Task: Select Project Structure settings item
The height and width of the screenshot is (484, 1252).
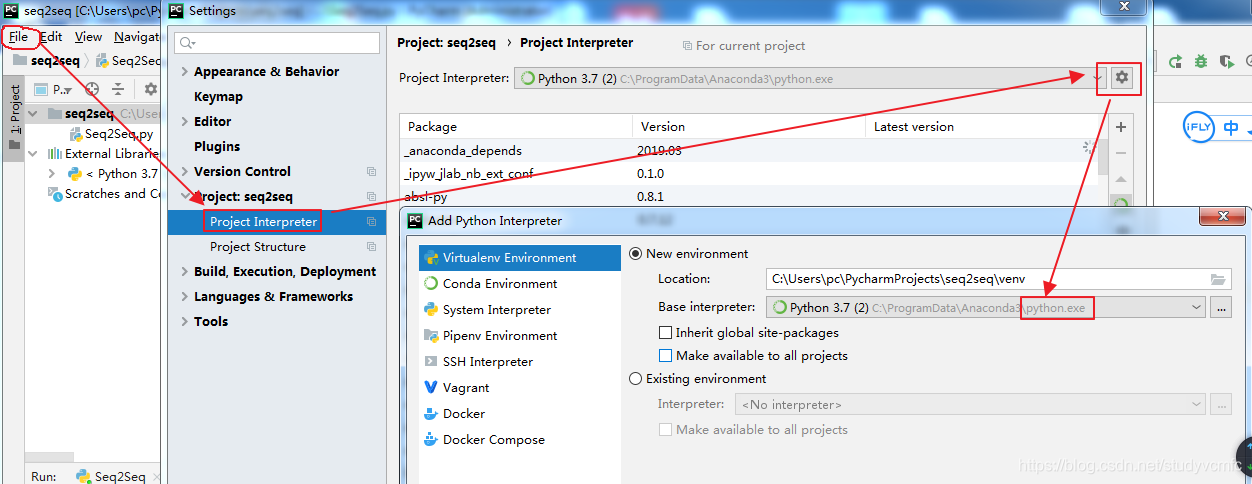Action: point(277,247)
